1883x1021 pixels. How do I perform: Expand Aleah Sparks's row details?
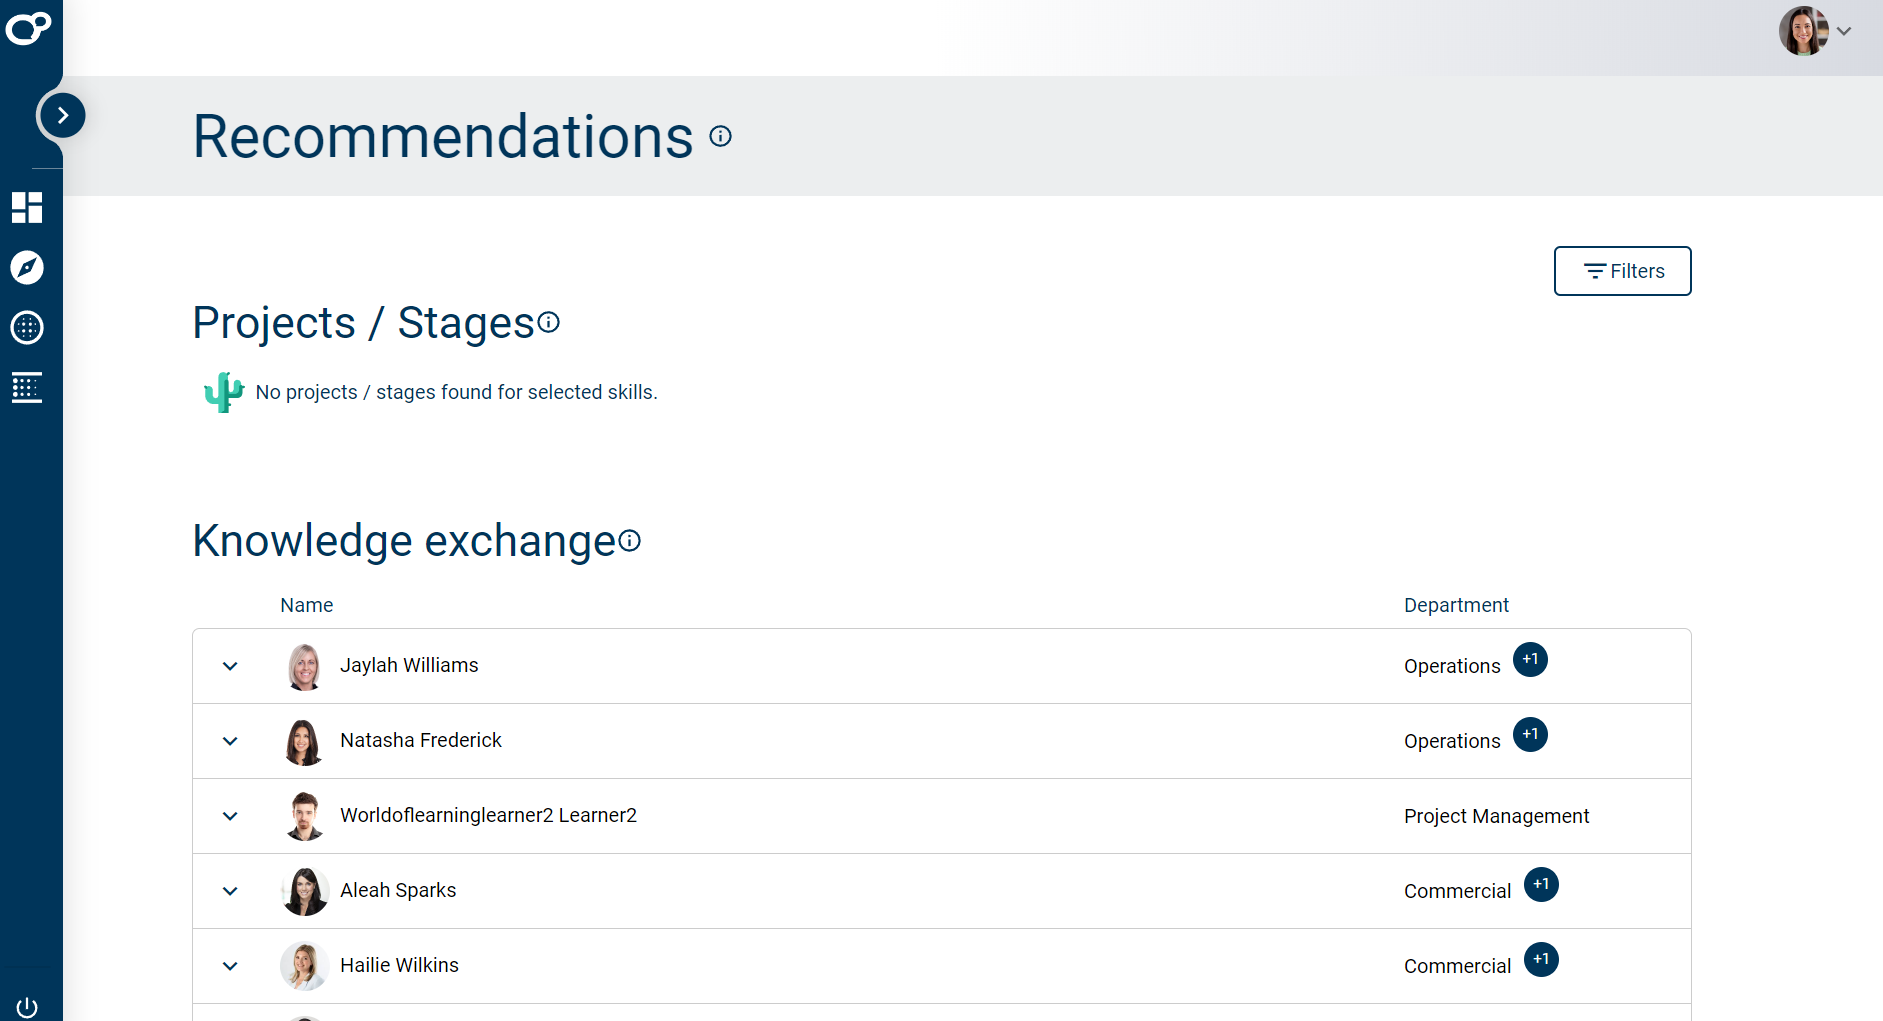[x=230, y=891]
